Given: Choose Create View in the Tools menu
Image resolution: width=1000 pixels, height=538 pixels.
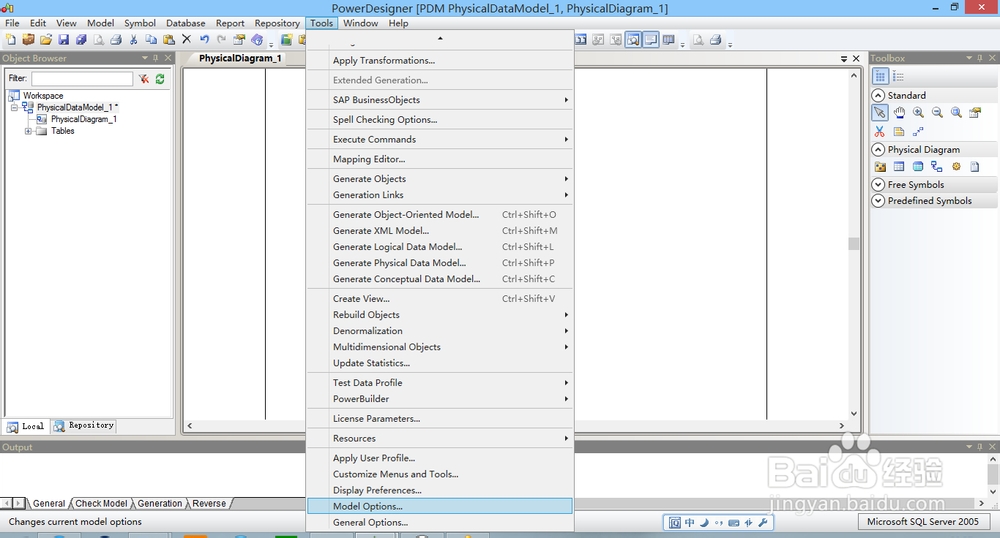Looking at the screenshot, I should pos(440,298).
